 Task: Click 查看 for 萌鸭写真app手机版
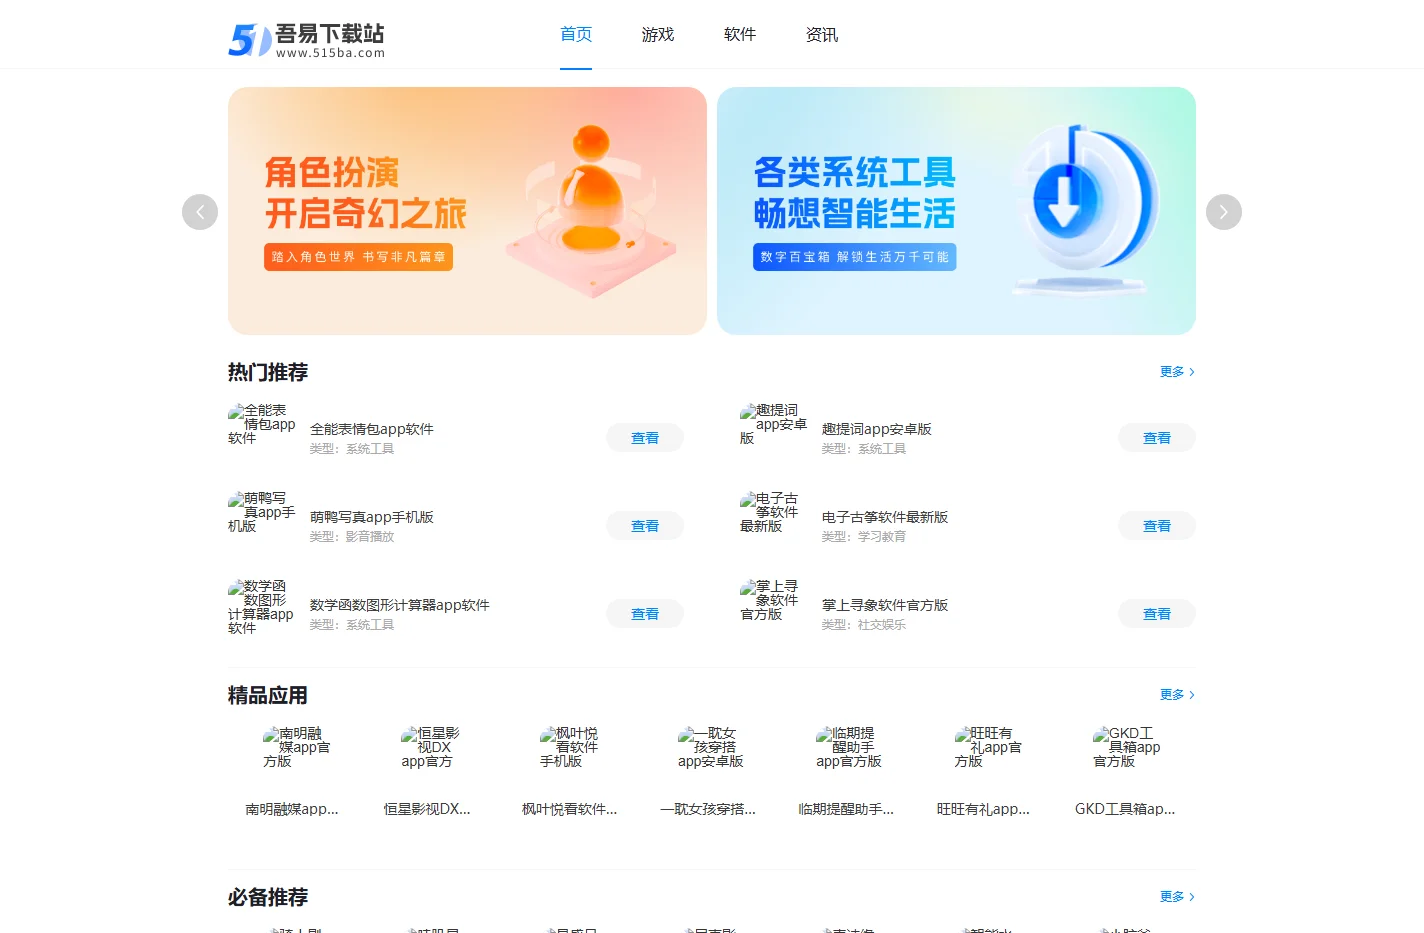coord(645,526)
